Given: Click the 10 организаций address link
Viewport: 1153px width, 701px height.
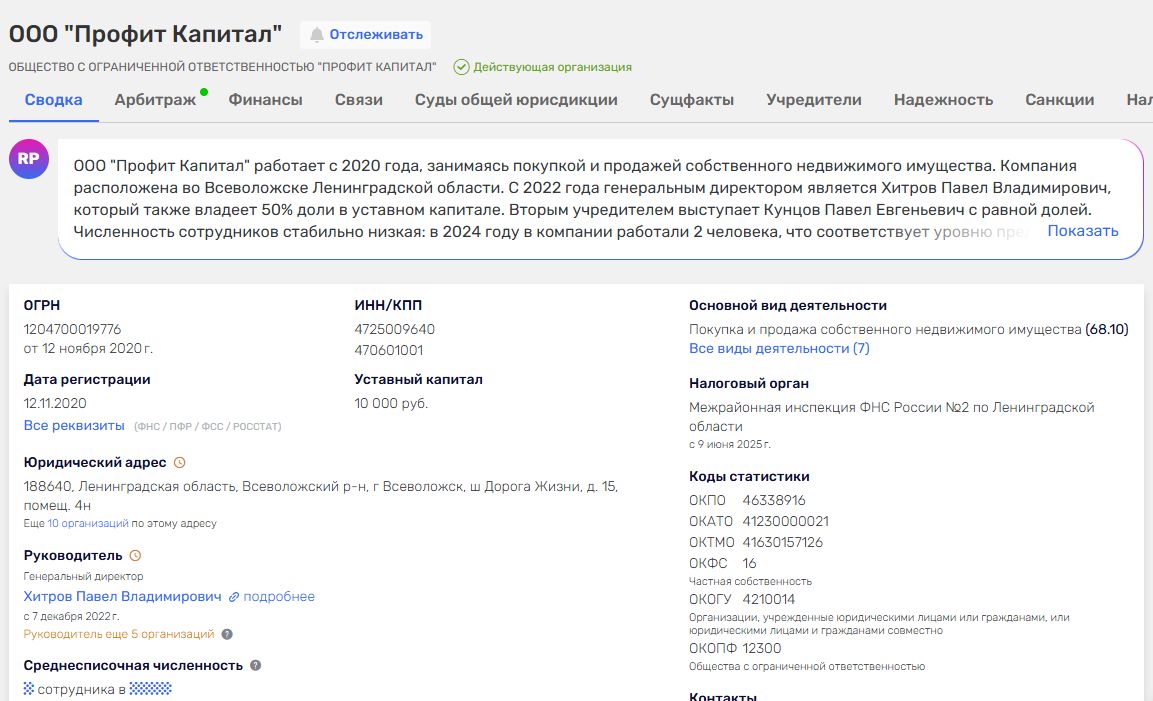Looking at the screenshot, I should click(88, 524).
